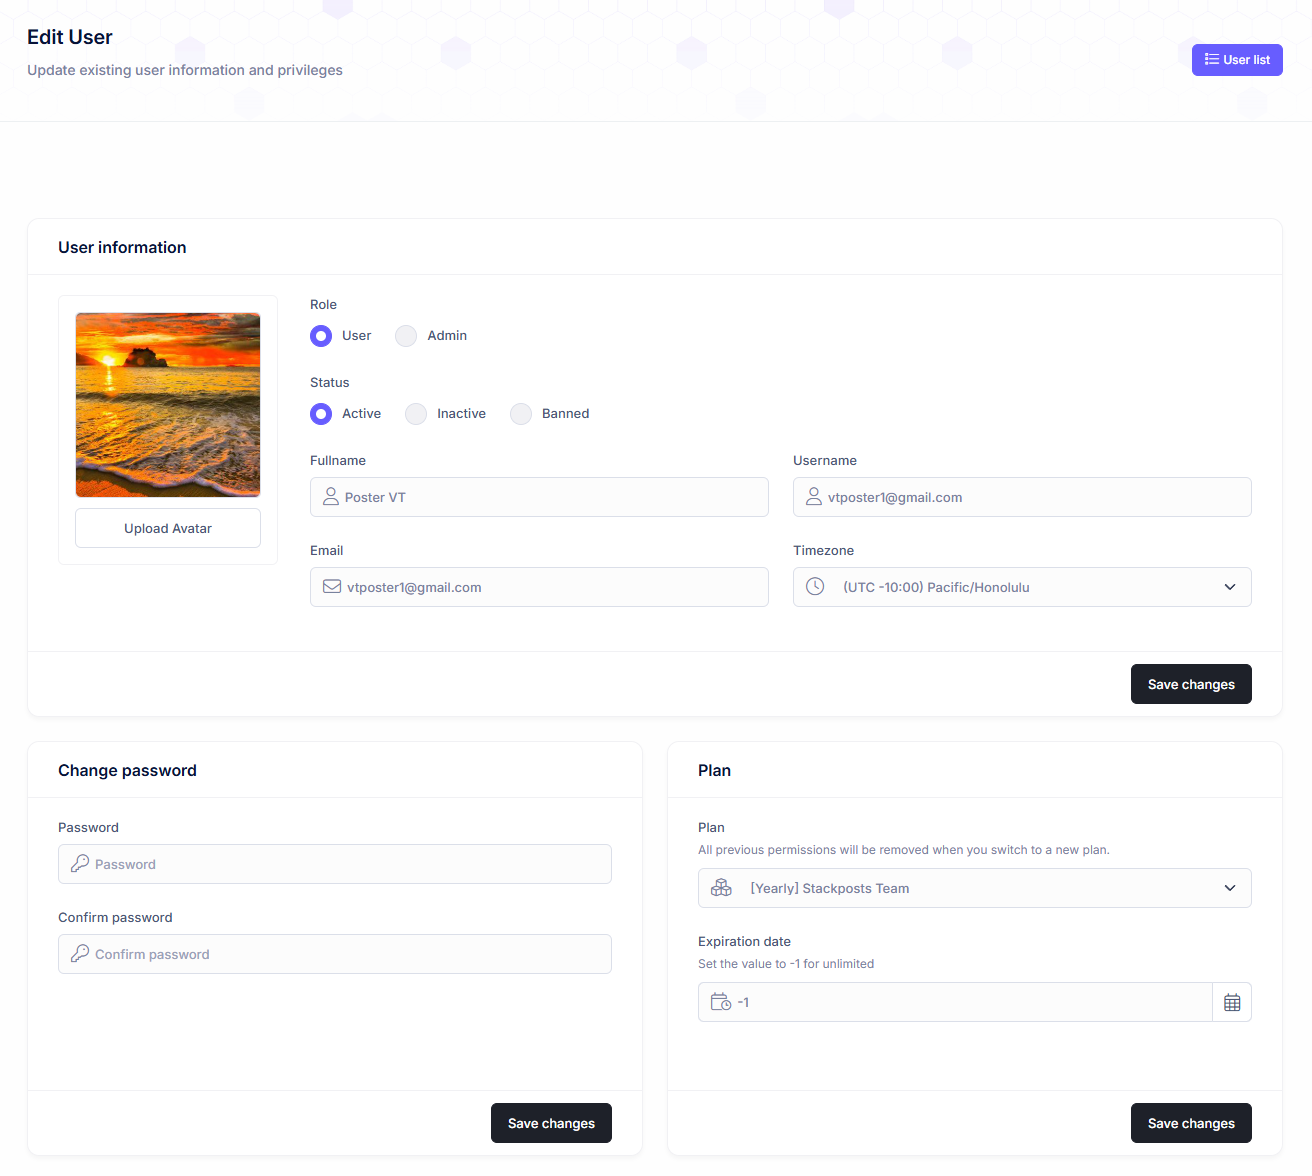Click the boxes icon in Plan selector

[x=721, y=888]
